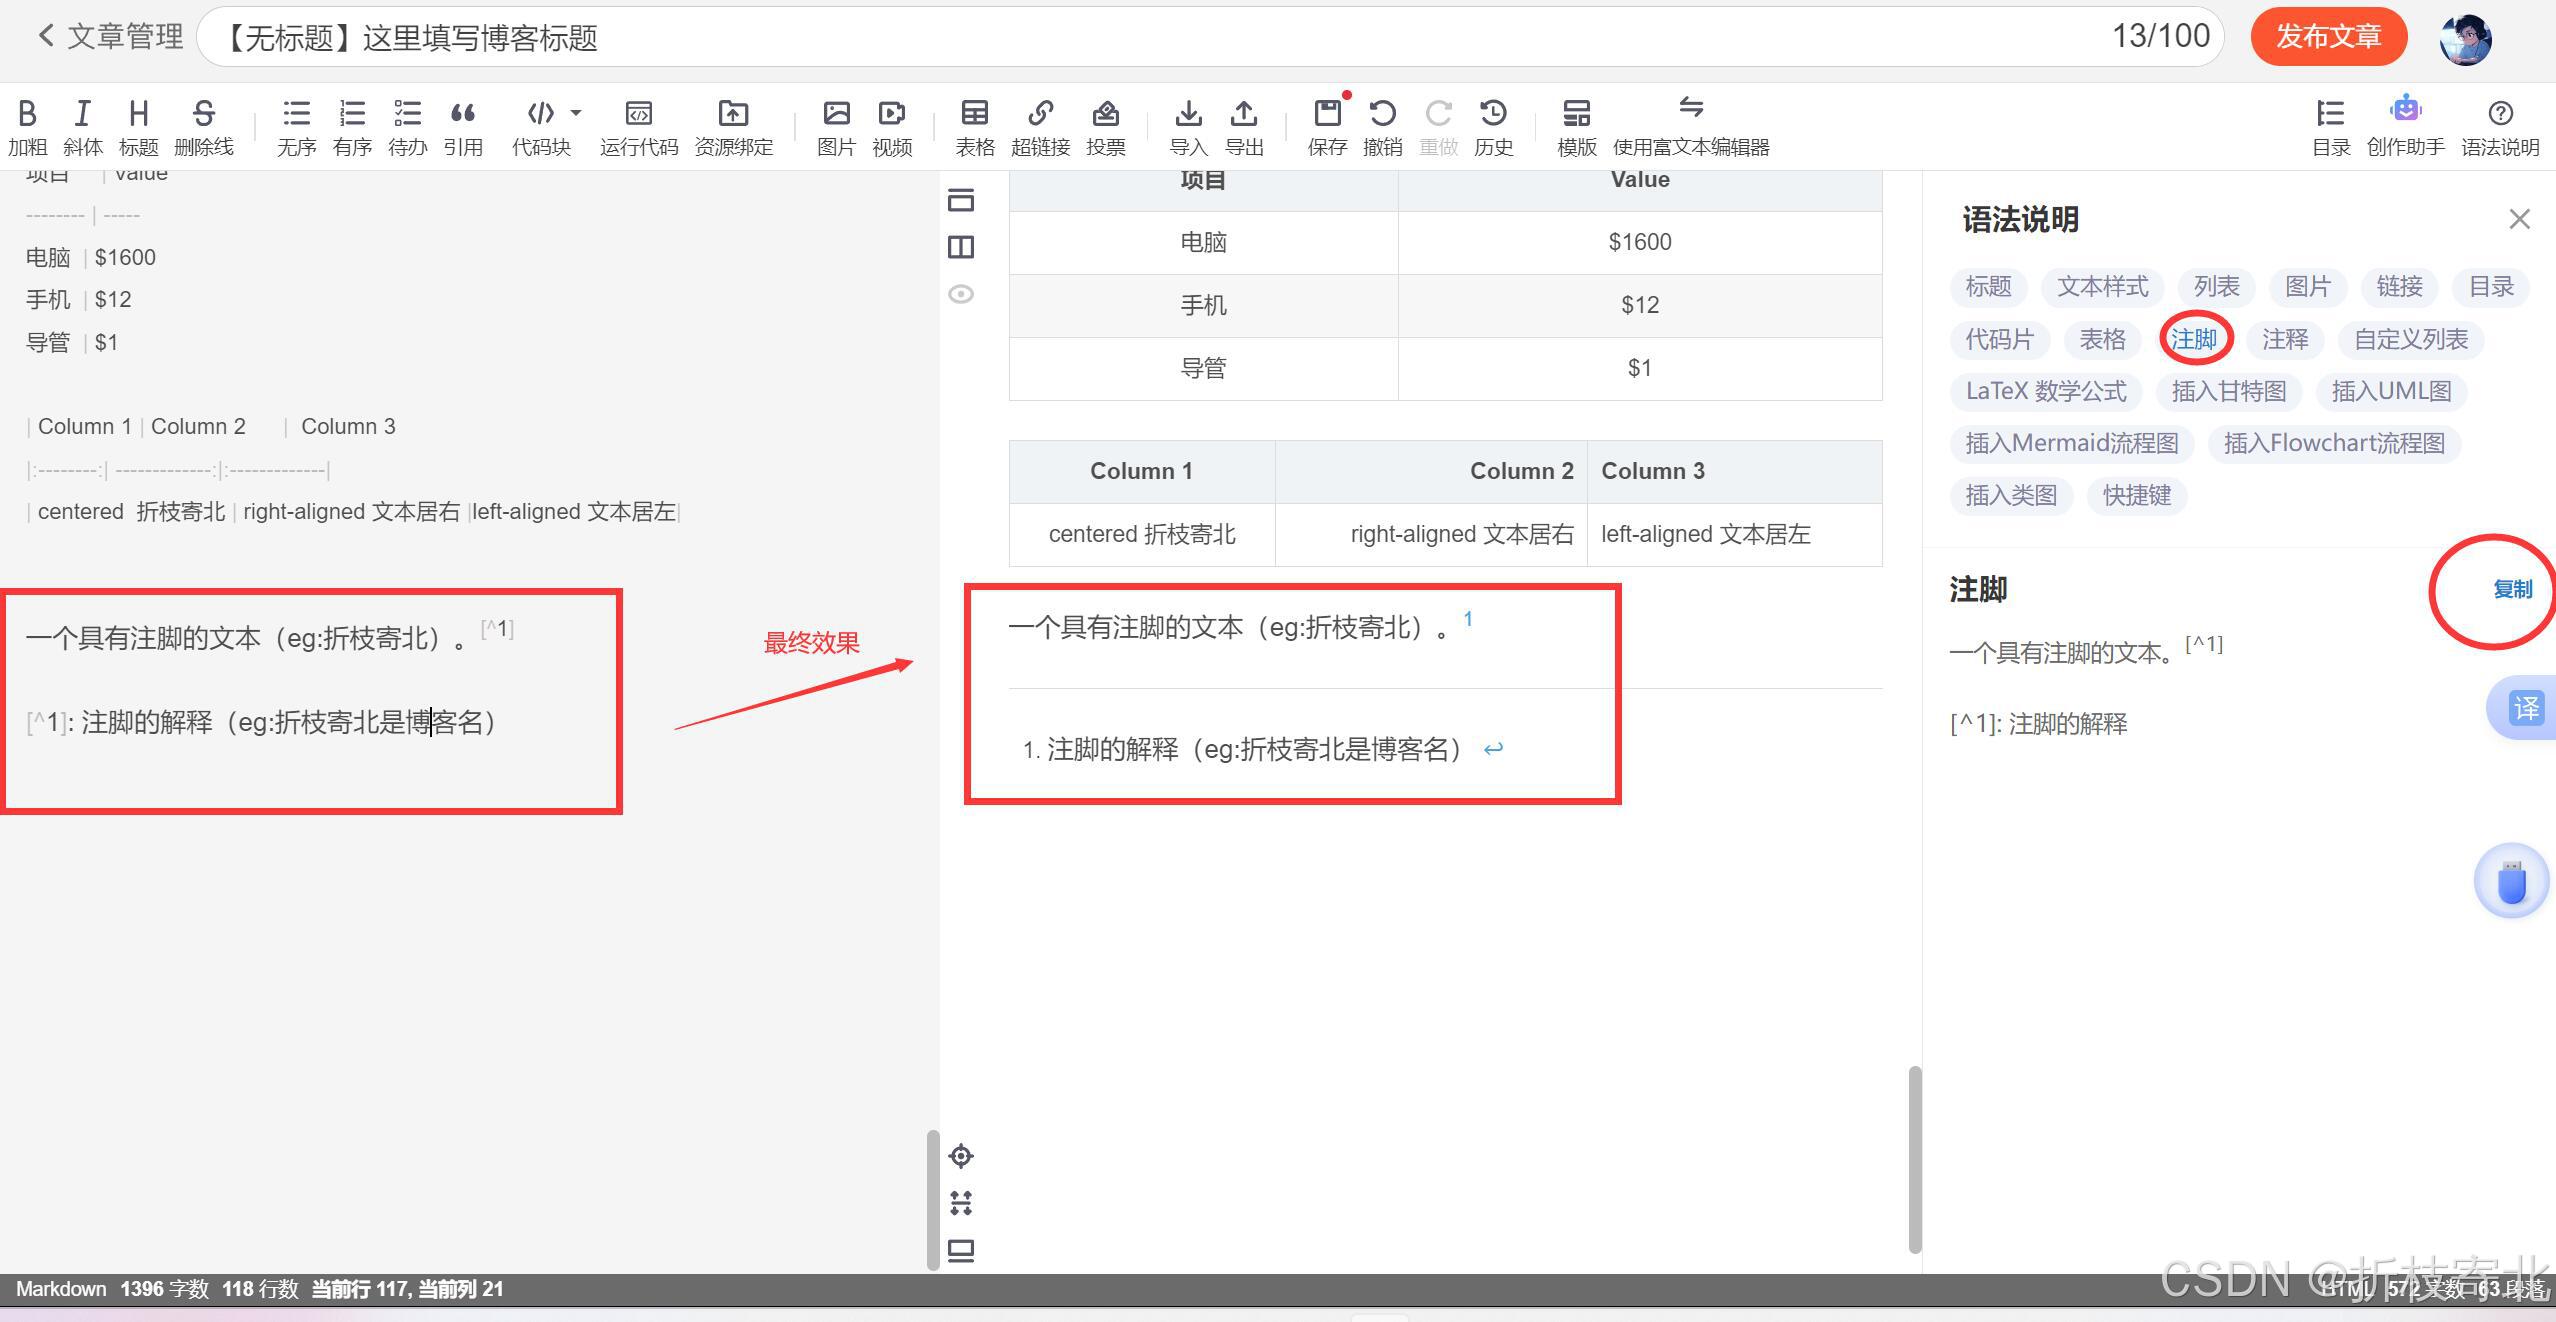
Task: Import a file (导入)
Action: click(x=1189, y=127)
